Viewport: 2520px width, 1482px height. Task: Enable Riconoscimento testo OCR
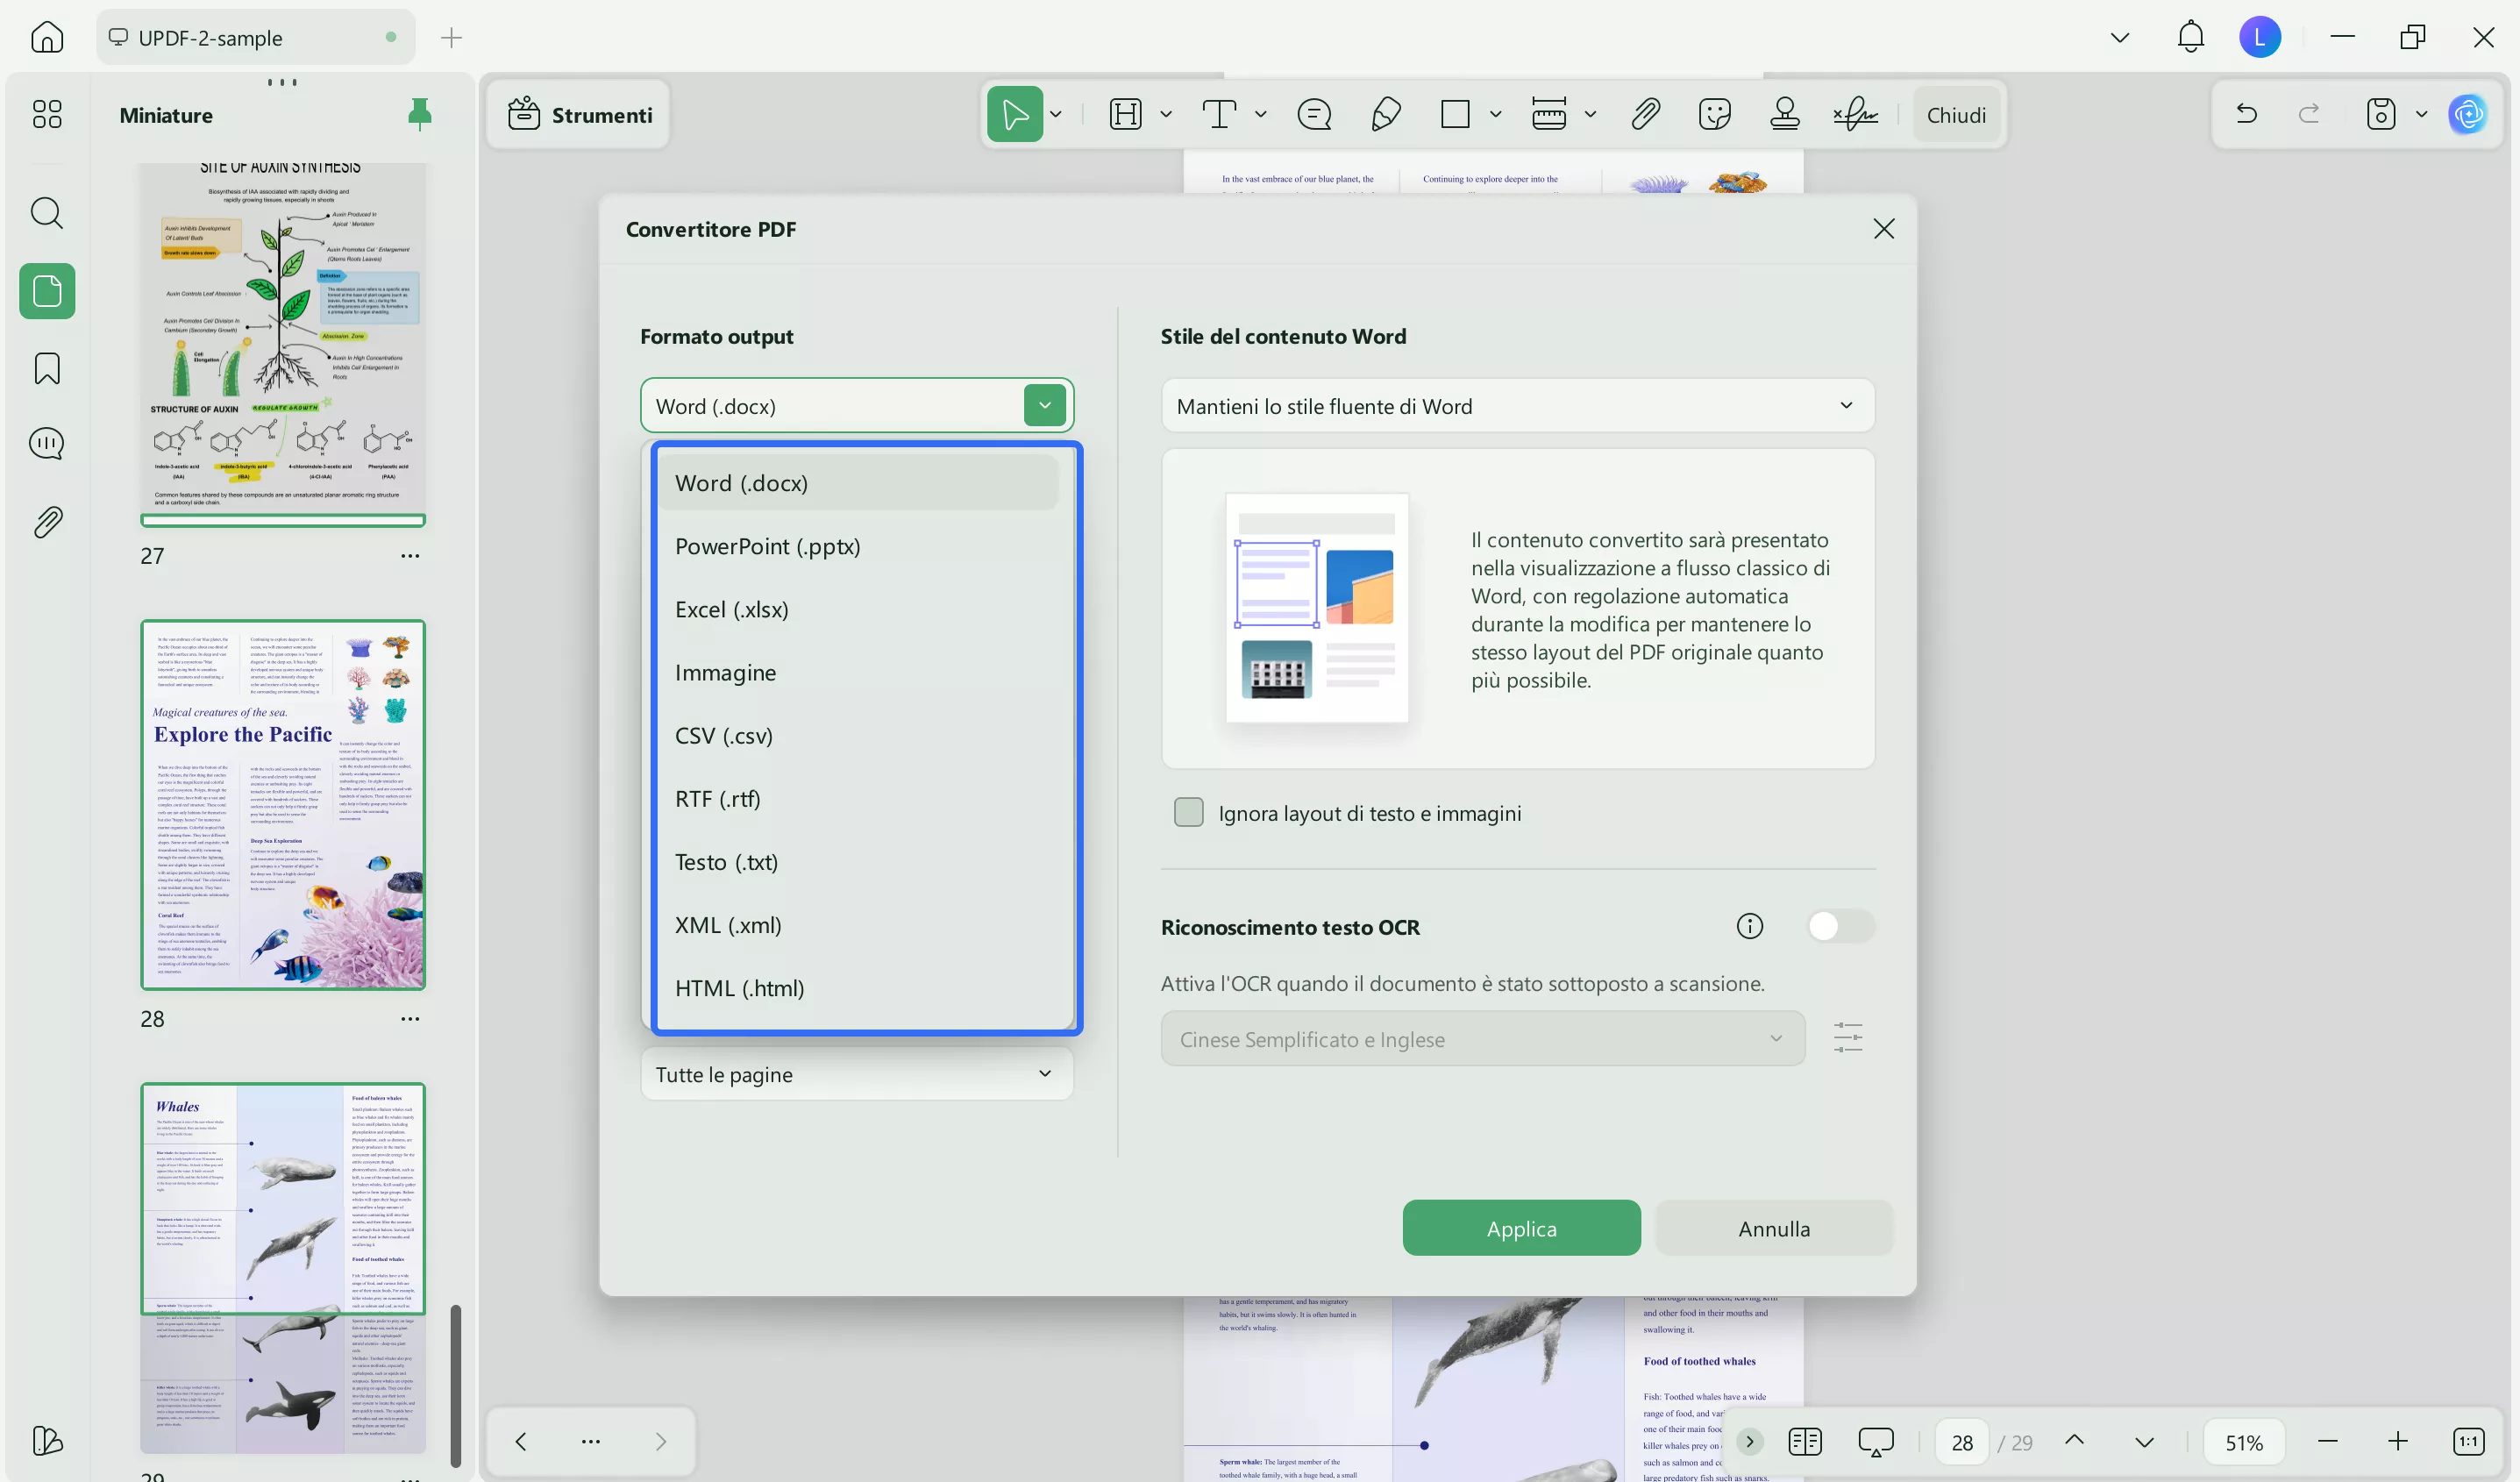click(x=1840, y=926)
